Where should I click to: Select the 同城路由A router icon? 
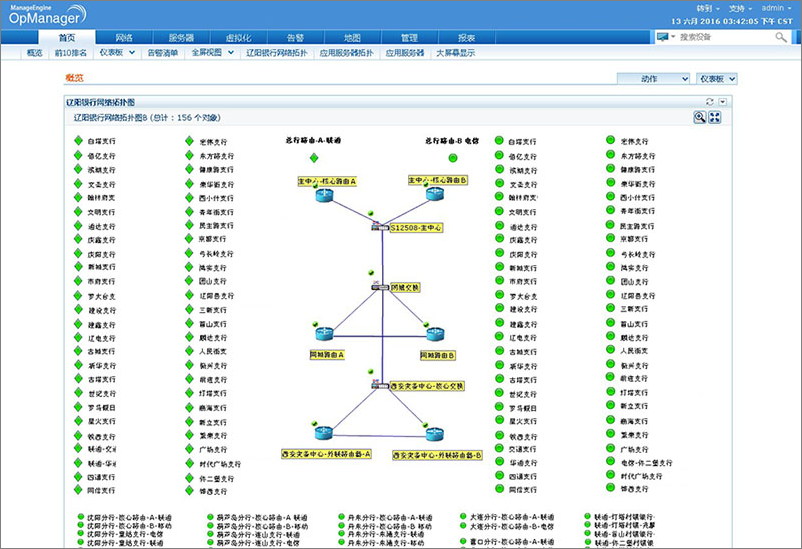pyautogui.click(x=324, y=334)
